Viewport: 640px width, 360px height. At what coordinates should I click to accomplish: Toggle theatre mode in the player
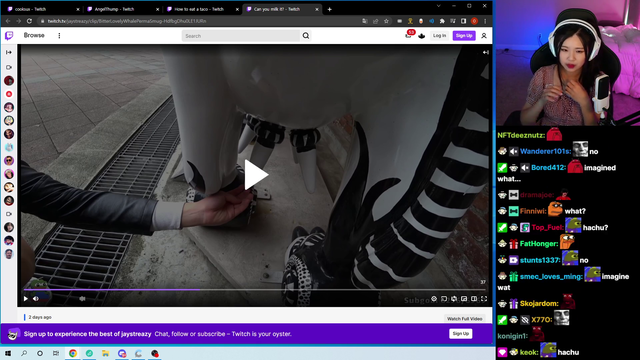click(474, 299)
